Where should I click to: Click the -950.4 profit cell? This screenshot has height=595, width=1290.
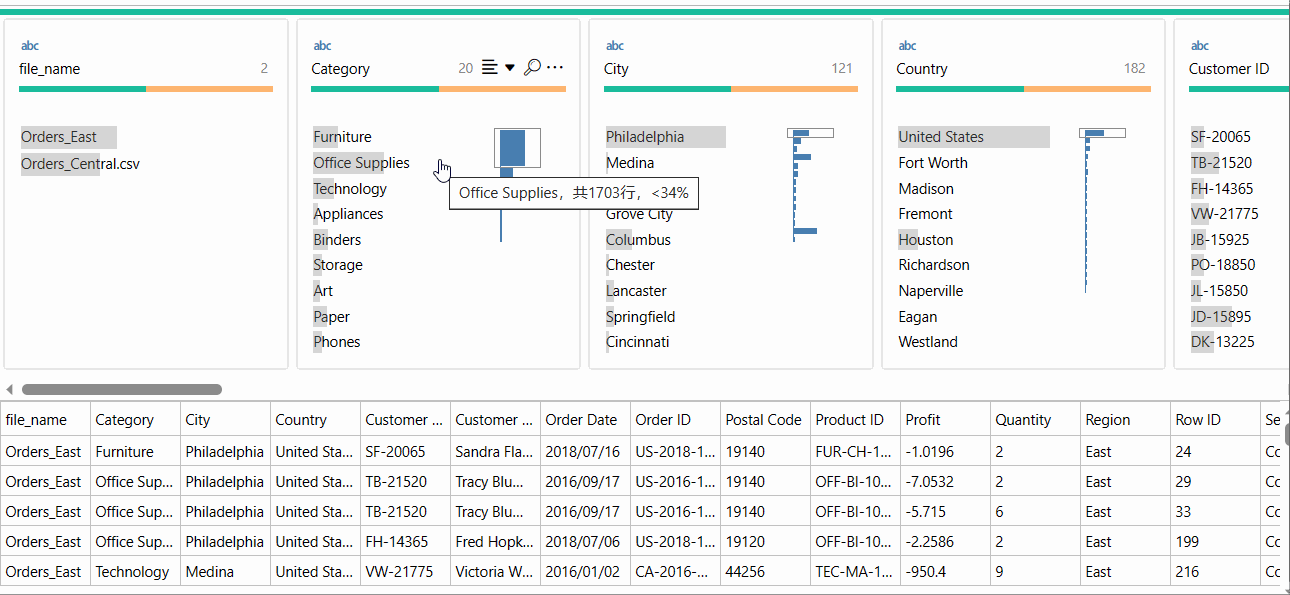[x=946, y=572]
